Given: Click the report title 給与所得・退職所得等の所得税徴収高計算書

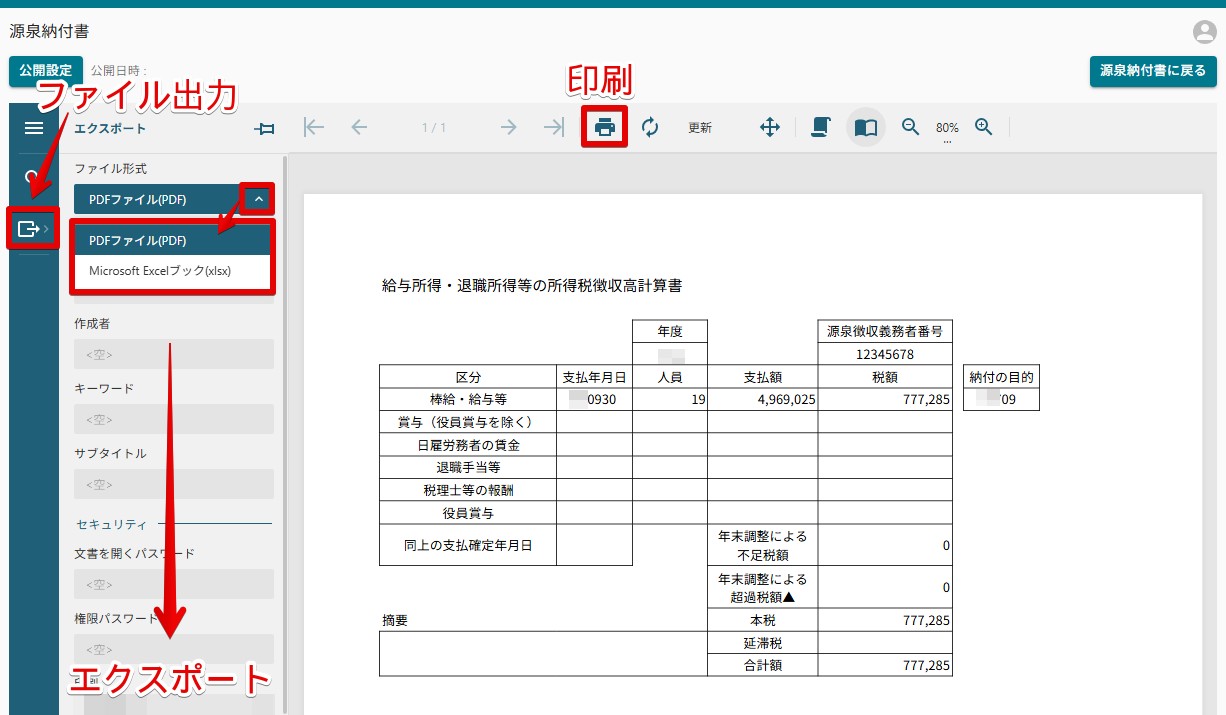Looking at the screenshot, I should [532, 286].
